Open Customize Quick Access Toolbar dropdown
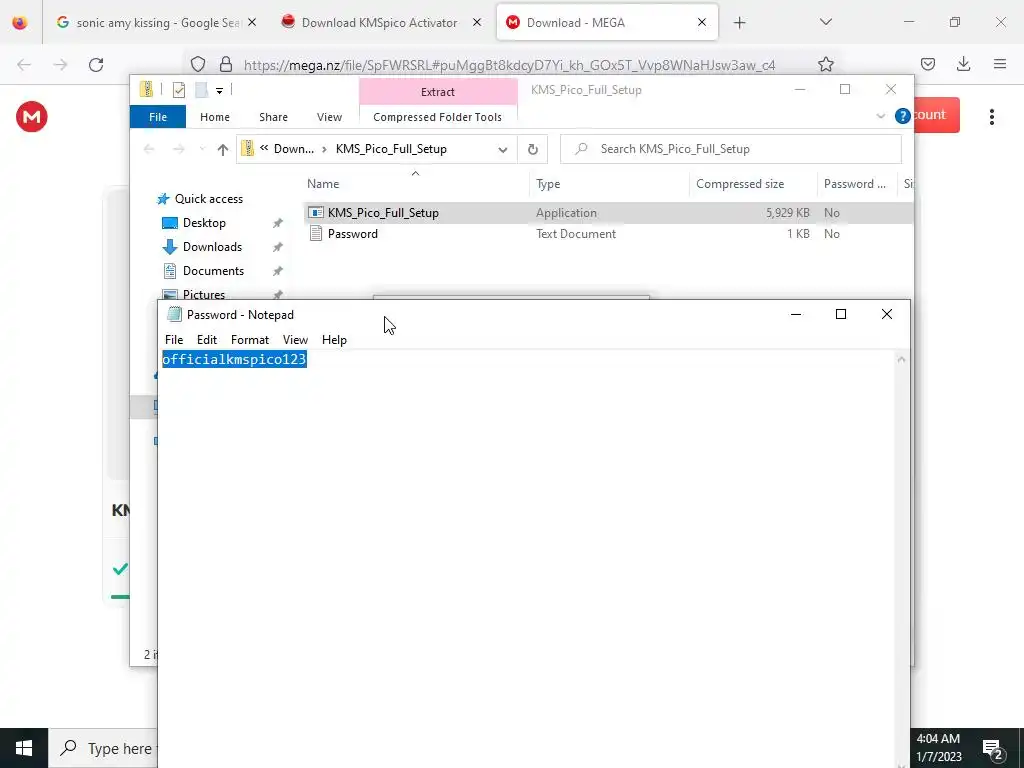 pyautogui.click(x=219, y=91)
